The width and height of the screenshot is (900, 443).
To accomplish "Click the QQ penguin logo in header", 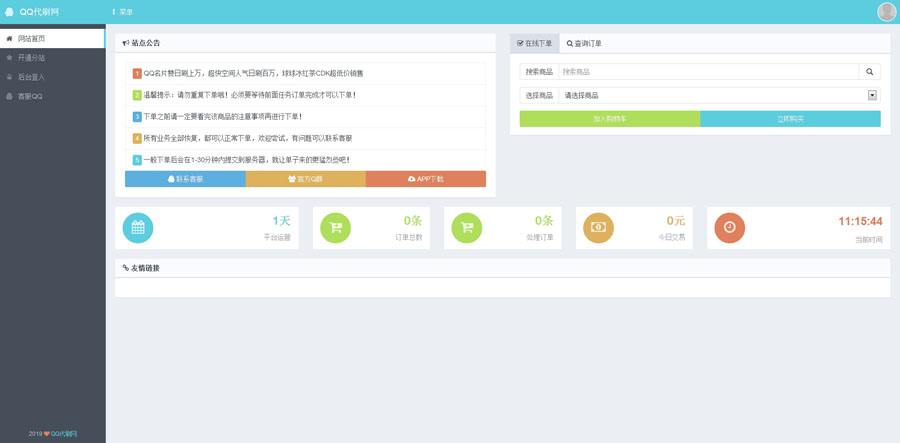I will click(x=10, y=12).
